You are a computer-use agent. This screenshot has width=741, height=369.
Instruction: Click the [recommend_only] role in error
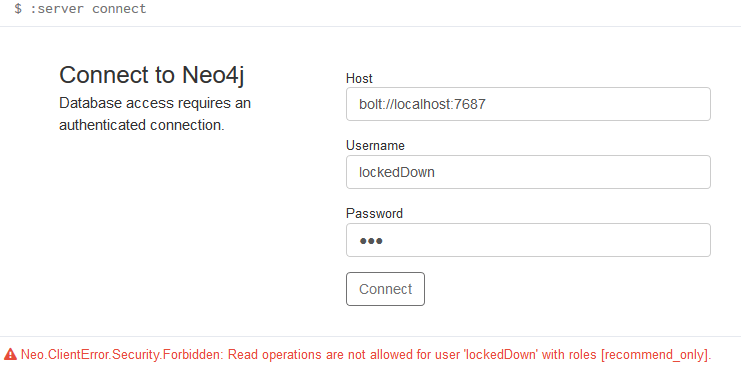coord(654,354)
